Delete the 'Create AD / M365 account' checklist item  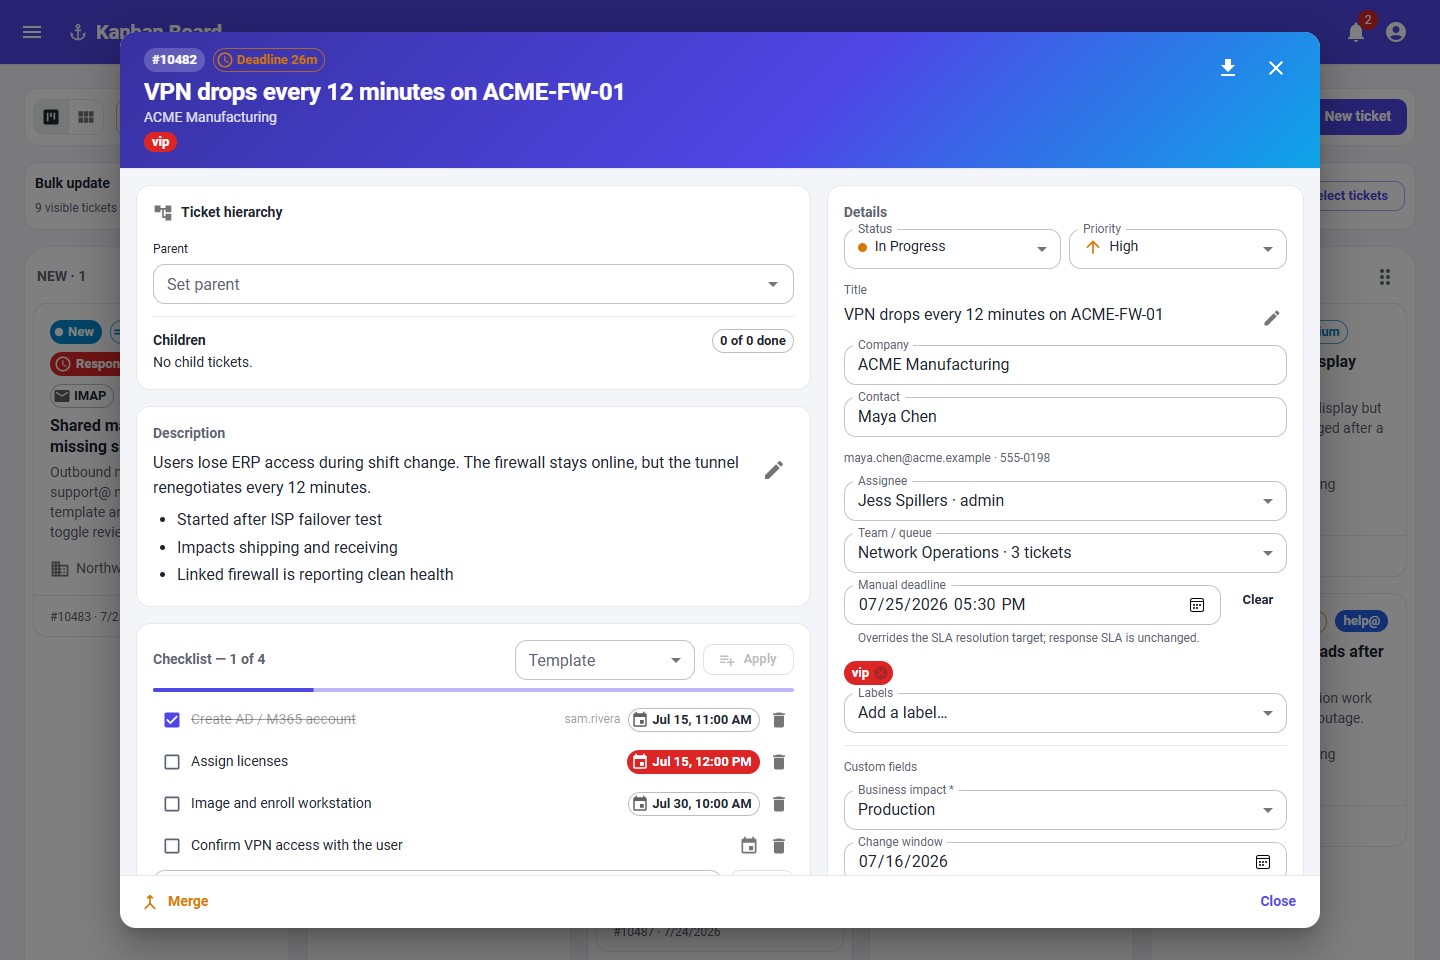click(779, 720)
